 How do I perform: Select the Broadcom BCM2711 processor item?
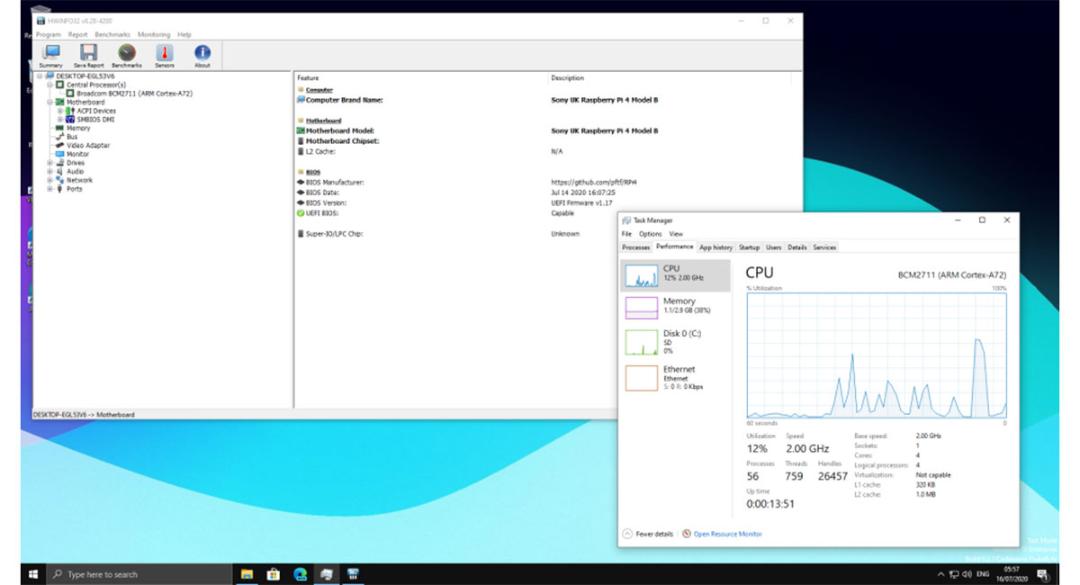coord(134,94)
